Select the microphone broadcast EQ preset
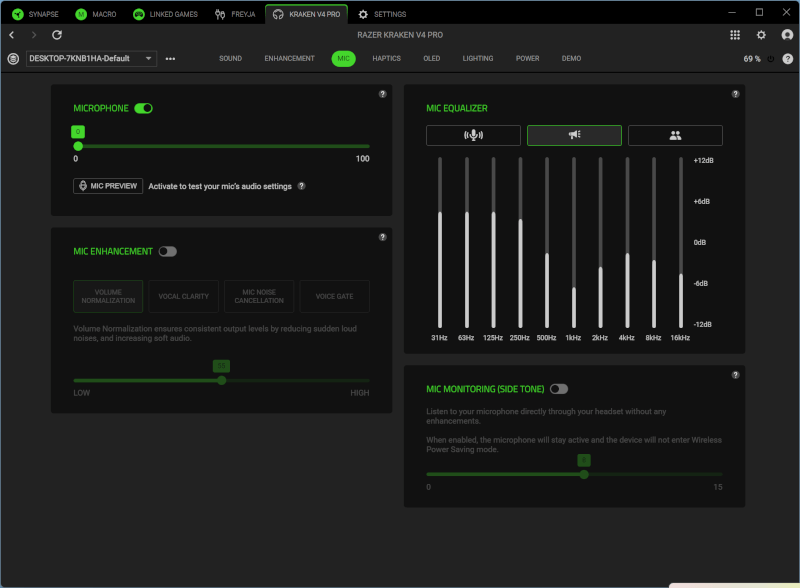 click(473, 135)
